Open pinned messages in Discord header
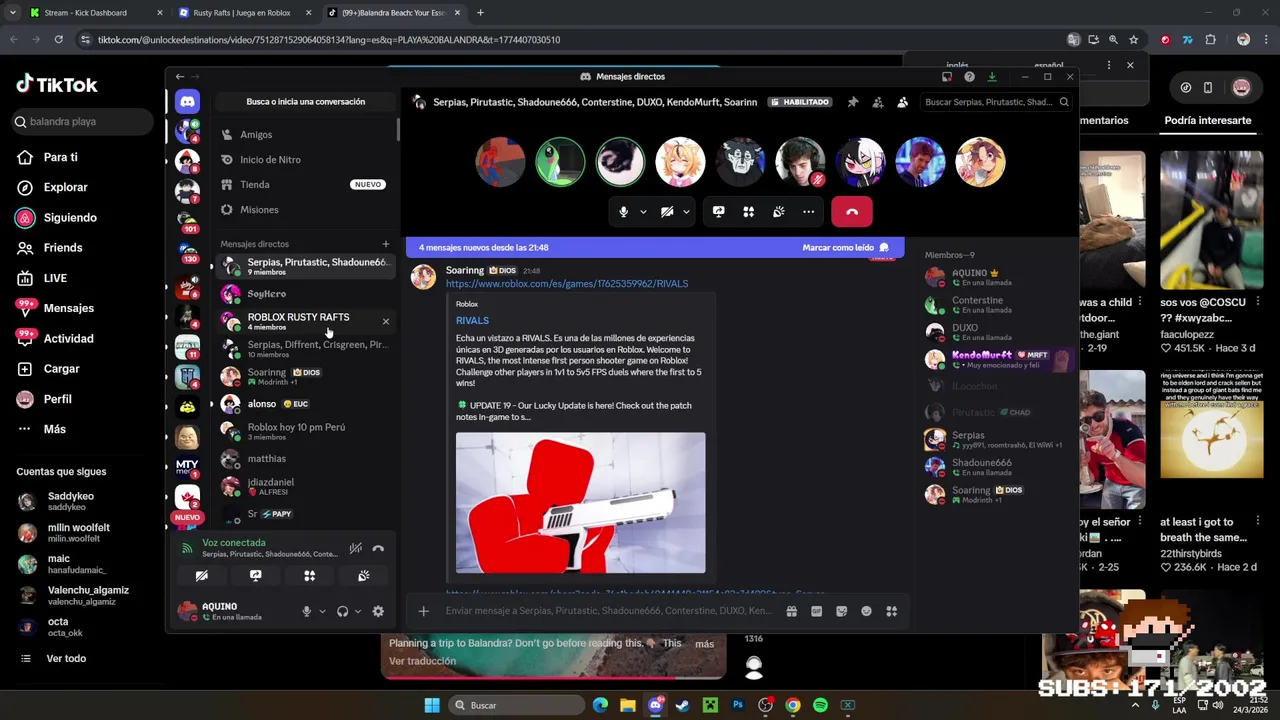 853,102
